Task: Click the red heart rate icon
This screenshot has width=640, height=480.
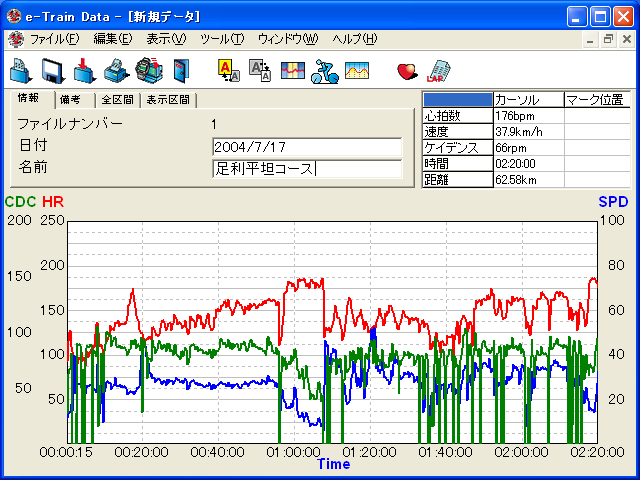Action: [407, 70]
